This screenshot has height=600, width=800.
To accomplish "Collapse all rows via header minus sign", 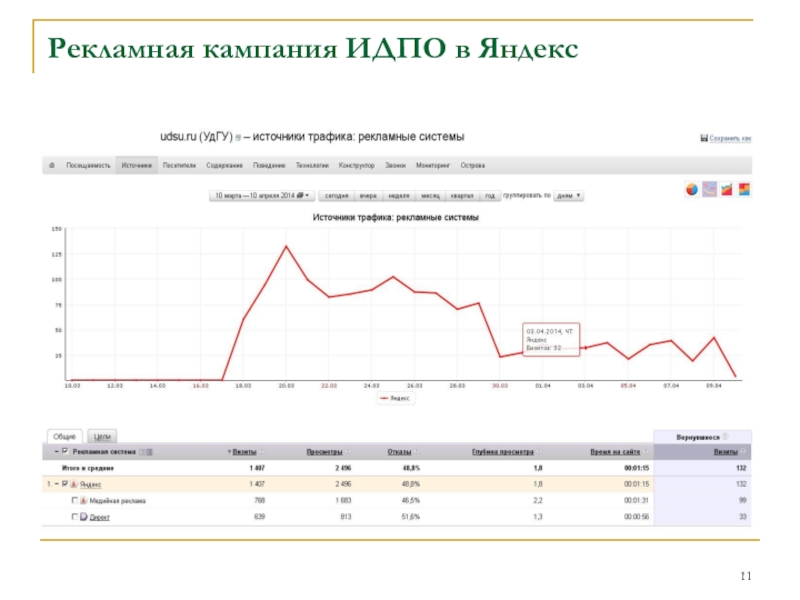I will (57, 452).
